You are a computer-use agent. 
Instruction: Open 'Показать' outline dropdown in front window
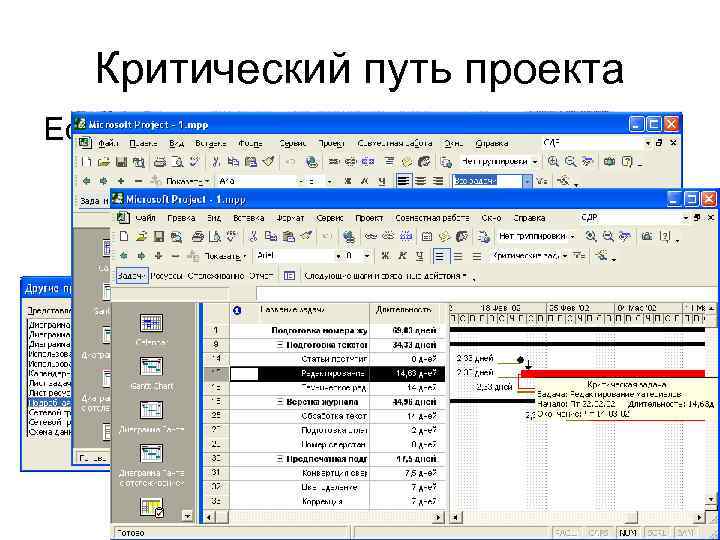[x=224, y=256]
